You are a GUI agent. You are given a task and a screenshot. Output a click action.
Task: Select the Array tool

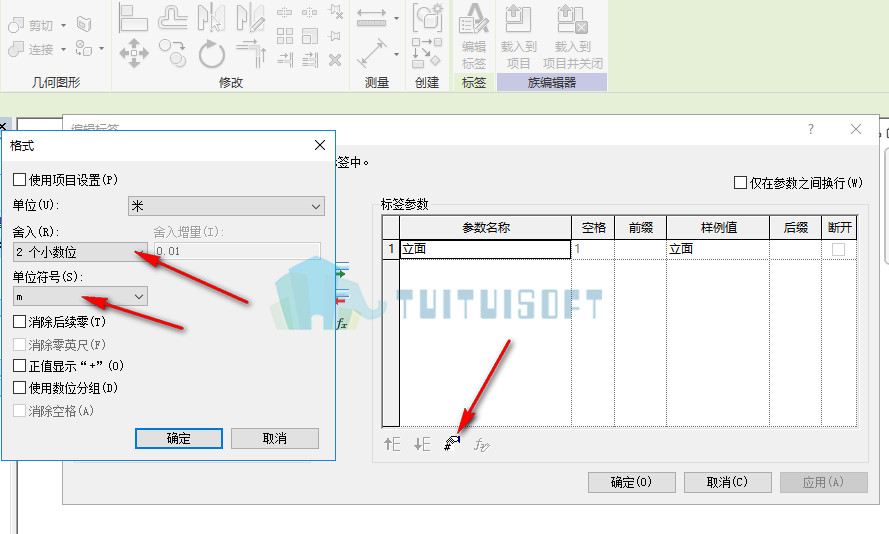point(285,36)
